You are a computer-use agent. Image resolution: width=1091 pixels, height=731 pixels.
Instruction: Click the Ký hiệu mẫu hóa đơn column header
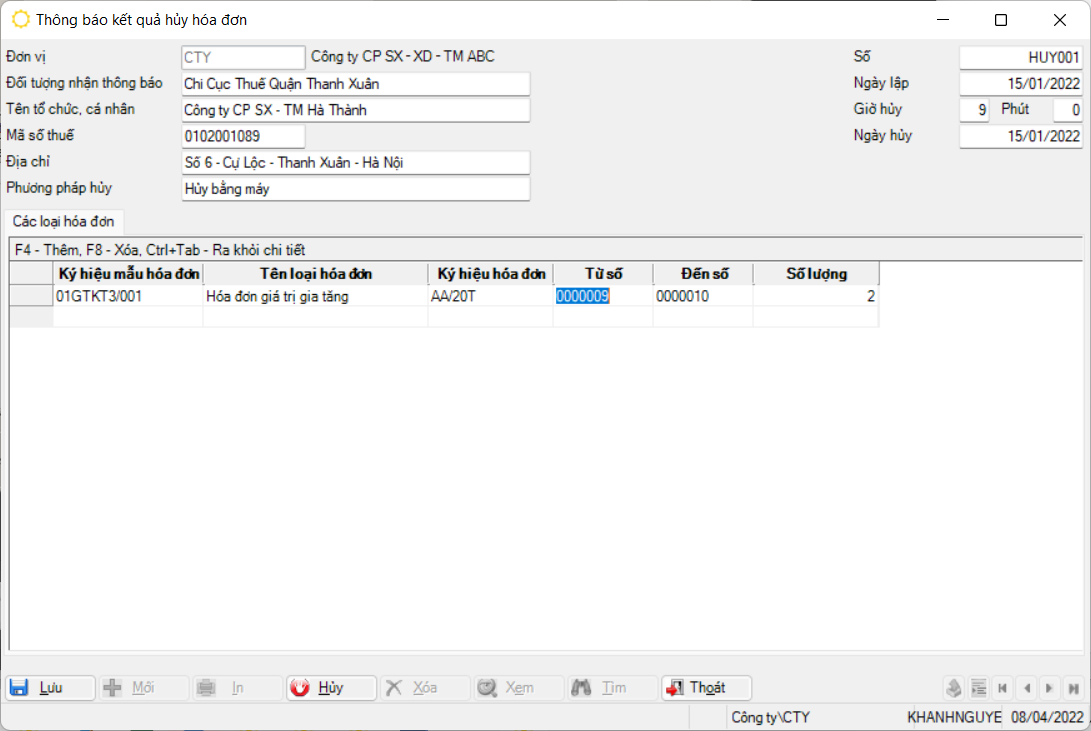[x=129, y=274]
